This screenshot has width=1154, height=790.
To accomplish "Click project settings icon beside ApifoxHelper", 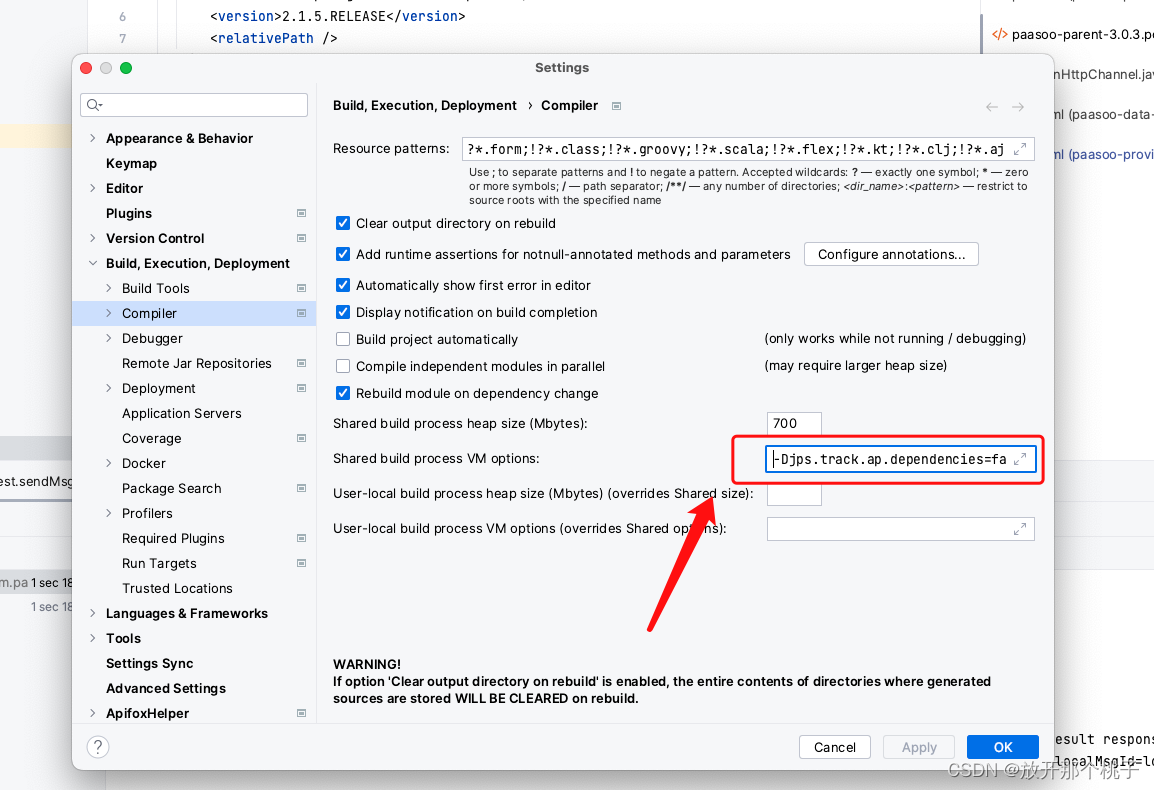I will (x=301, y=713).
